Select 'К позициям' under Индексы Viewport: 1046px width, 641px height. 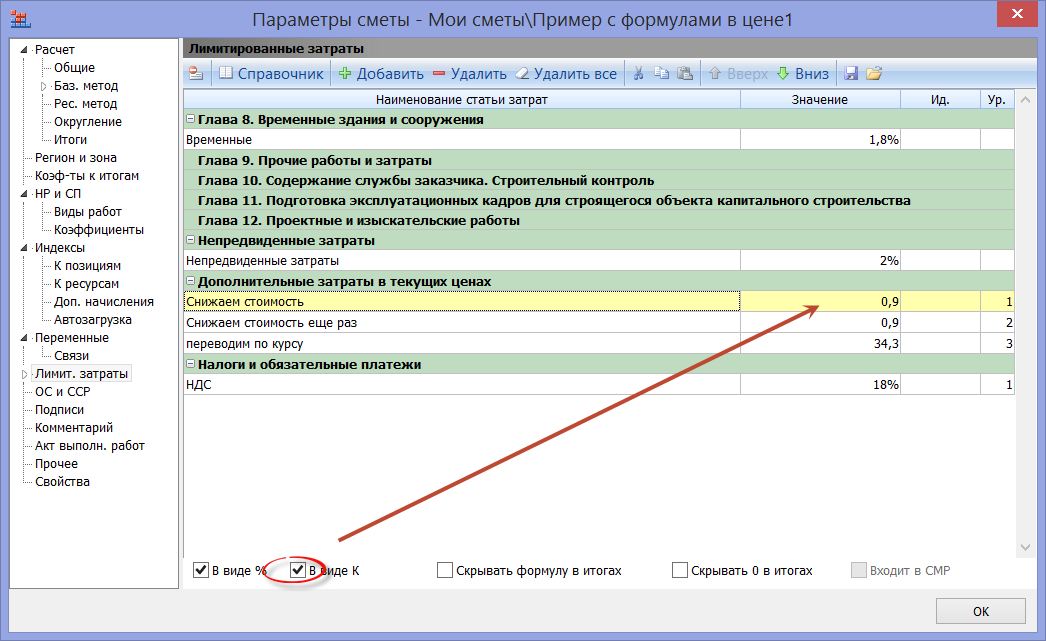click(87, 265)
